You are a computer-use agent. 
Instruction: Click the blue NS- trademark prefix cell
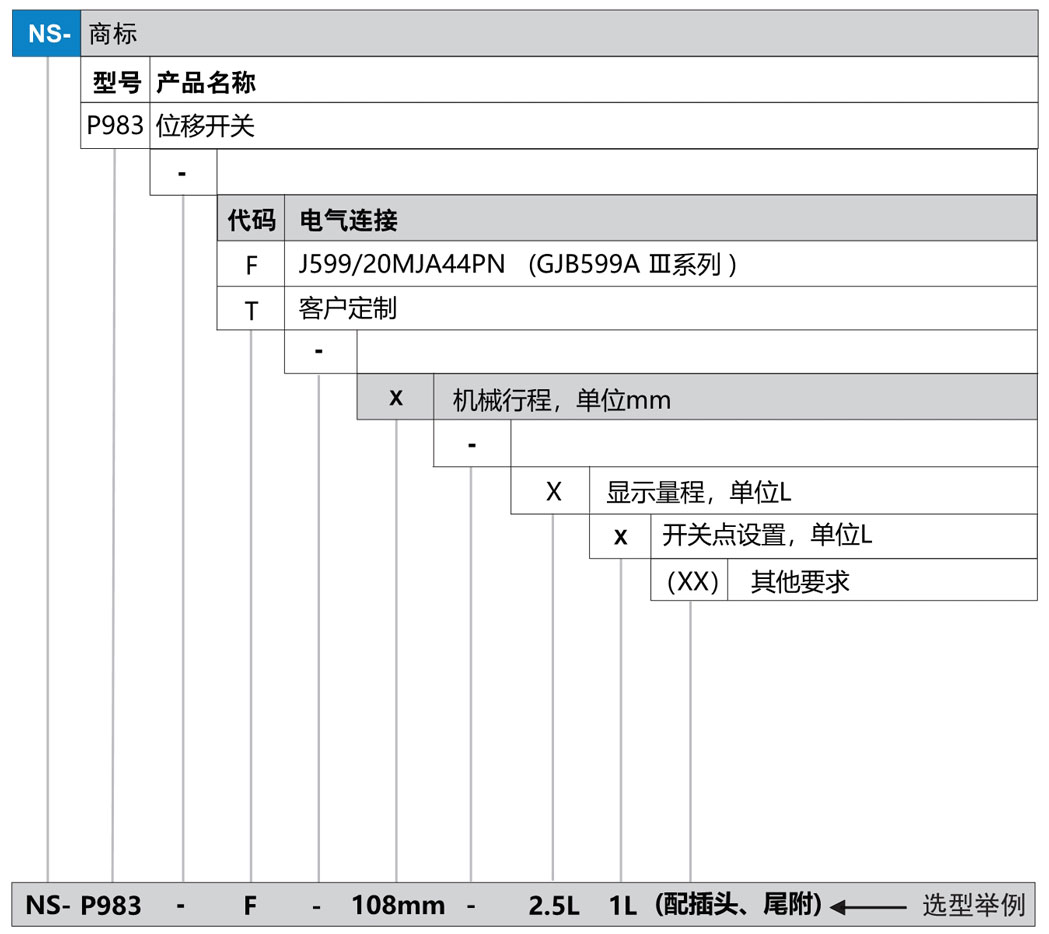tap(45, 34)
